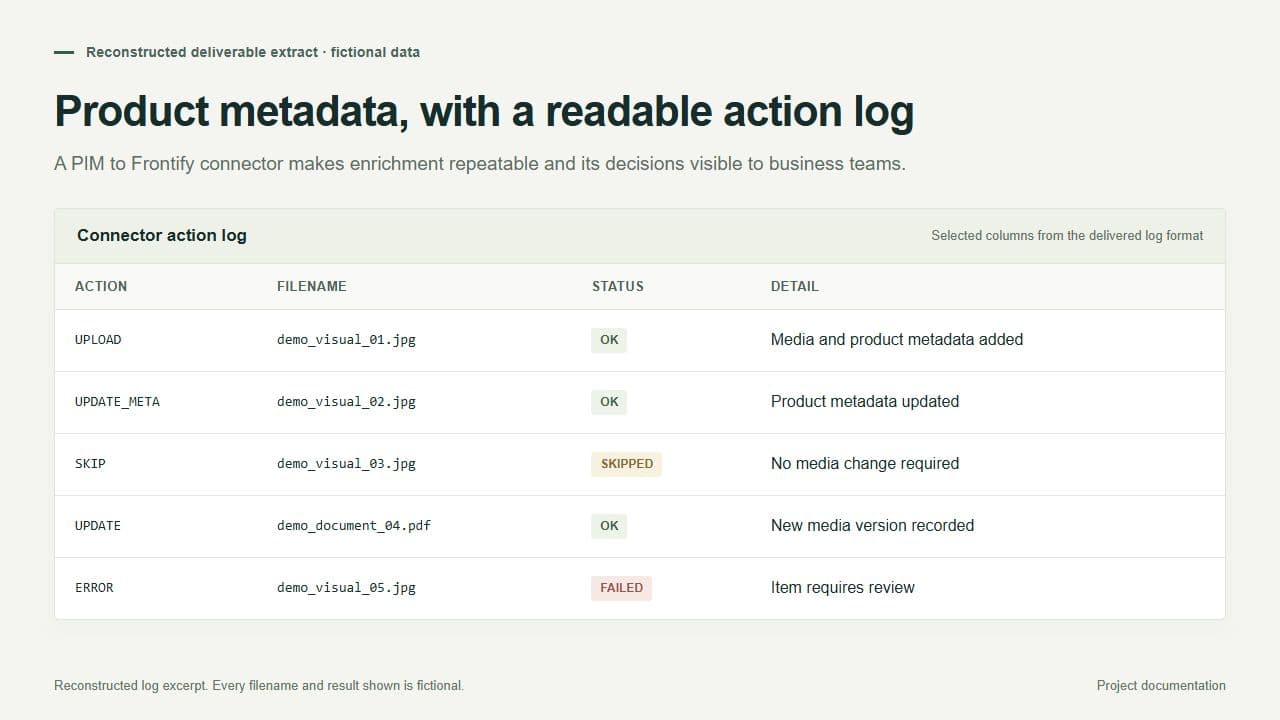The image size is (1280, 720).
Task: Select 'No media change required' detail
Action: click(865, 464)
